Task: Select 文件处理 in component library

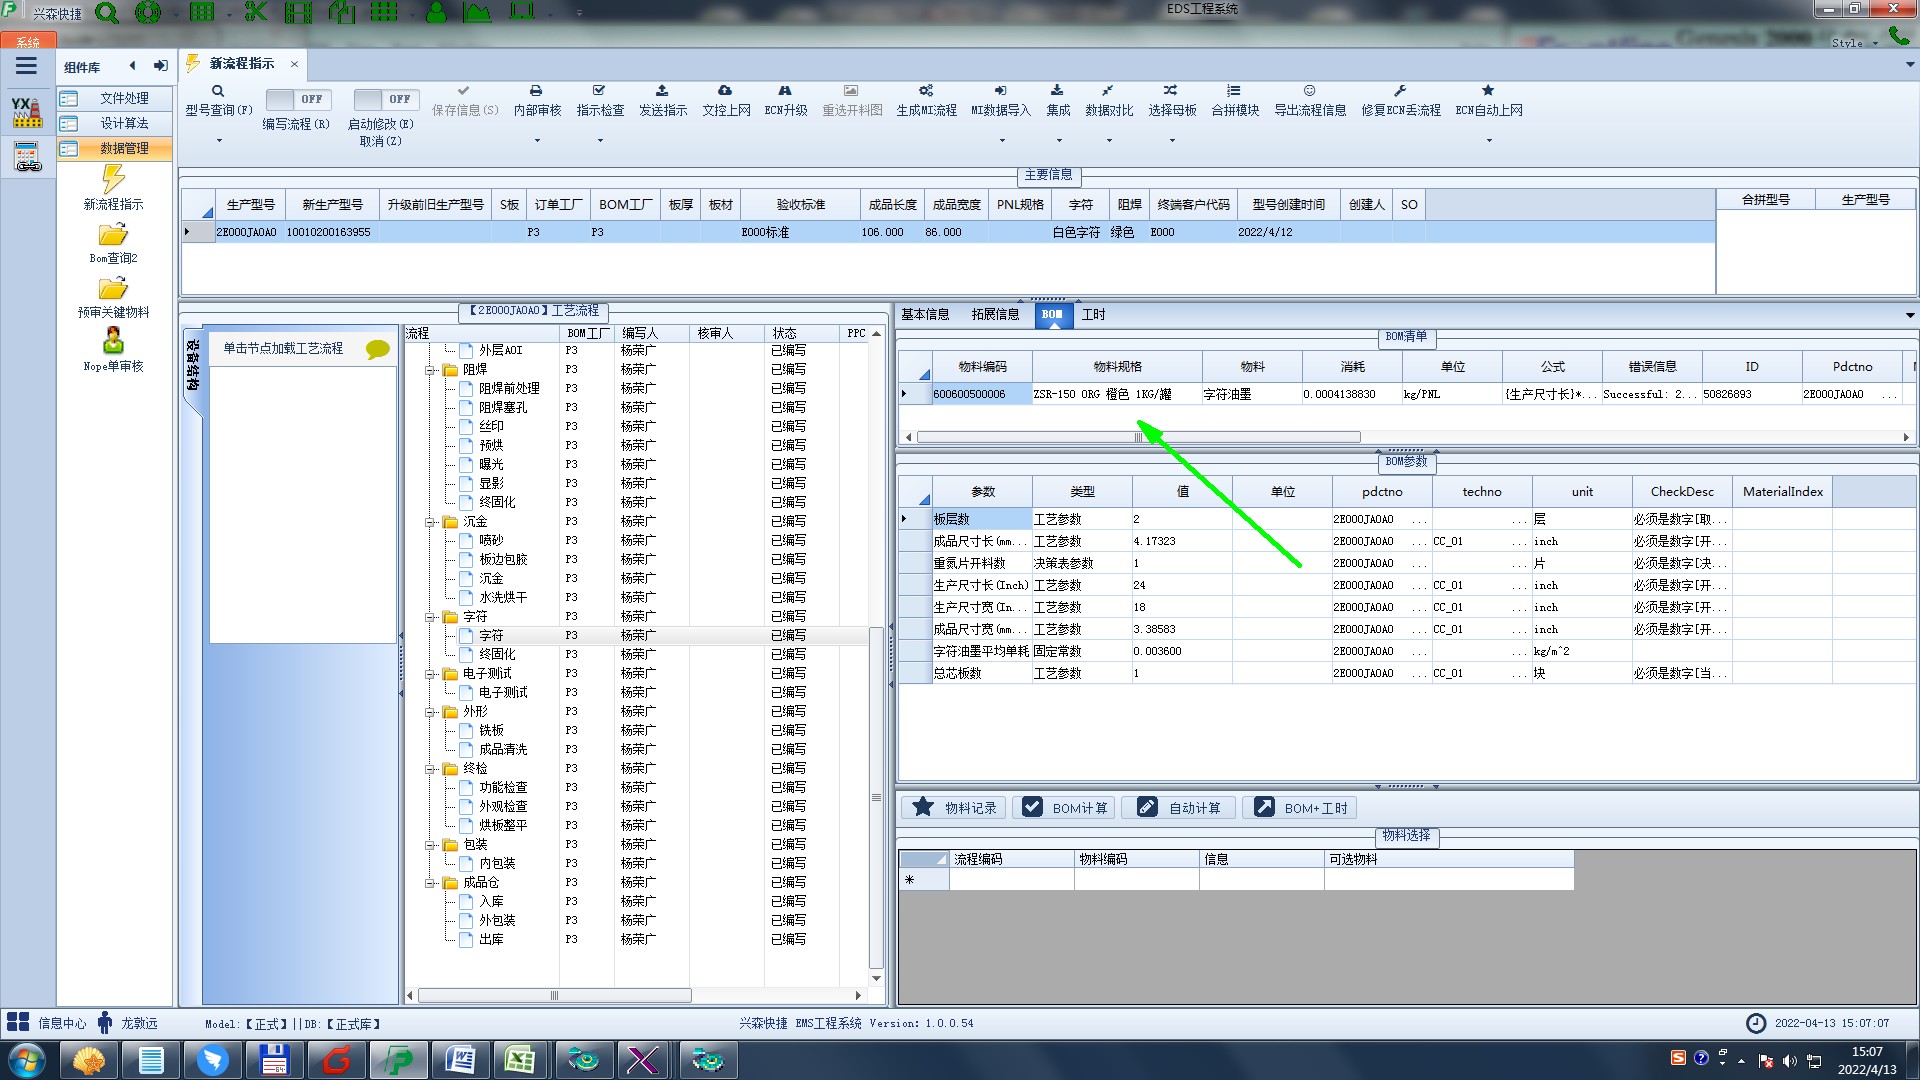Action: click(114, 98)
